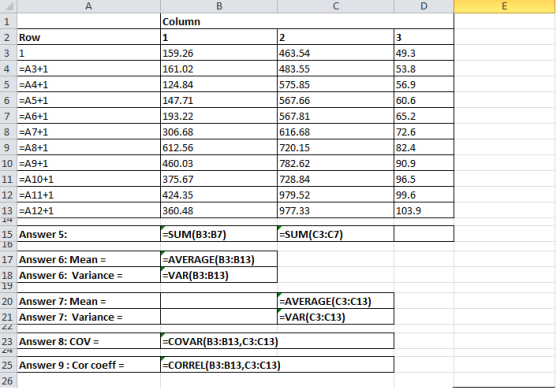Select cell containing 977.33
560x390 pixels.
336,210
